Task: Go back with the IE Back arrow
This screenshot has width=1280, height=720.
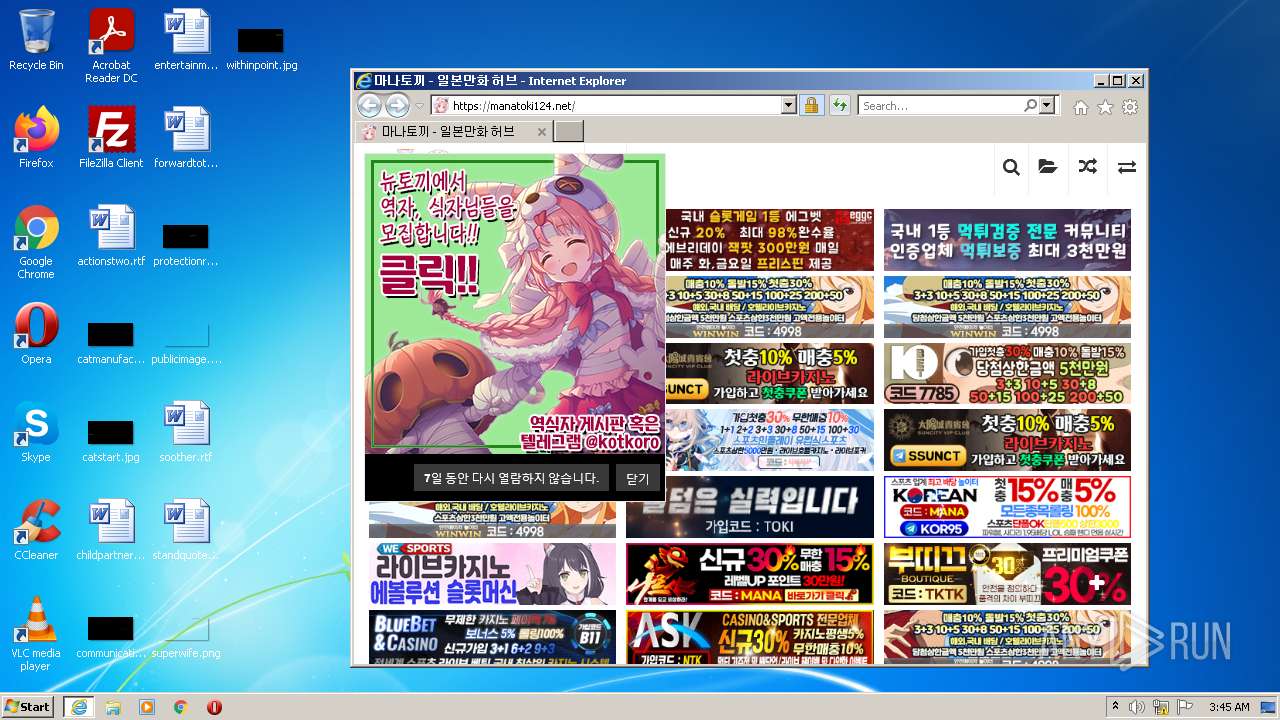Action: tap(369, 105)
